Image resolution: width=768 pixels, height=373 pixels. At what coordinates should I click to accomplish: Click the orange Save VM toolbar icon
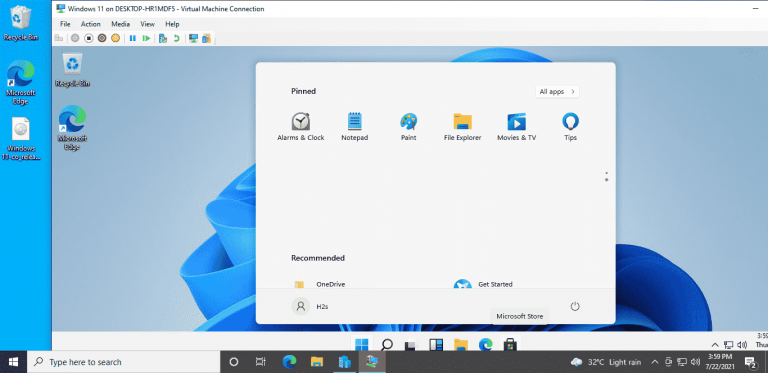tap(115, 38)
